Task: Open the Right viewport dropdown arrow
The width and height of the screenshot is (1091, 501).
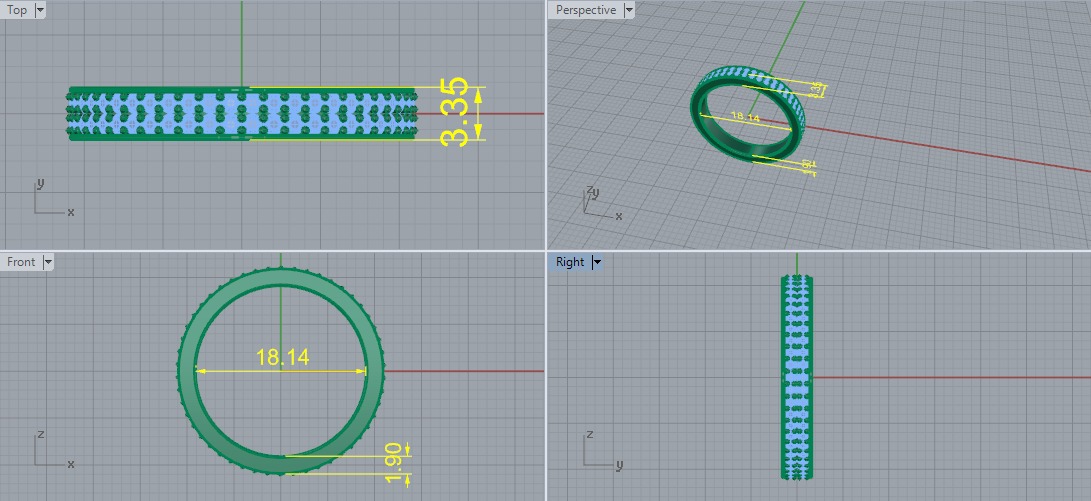Action: coord(597,262)
